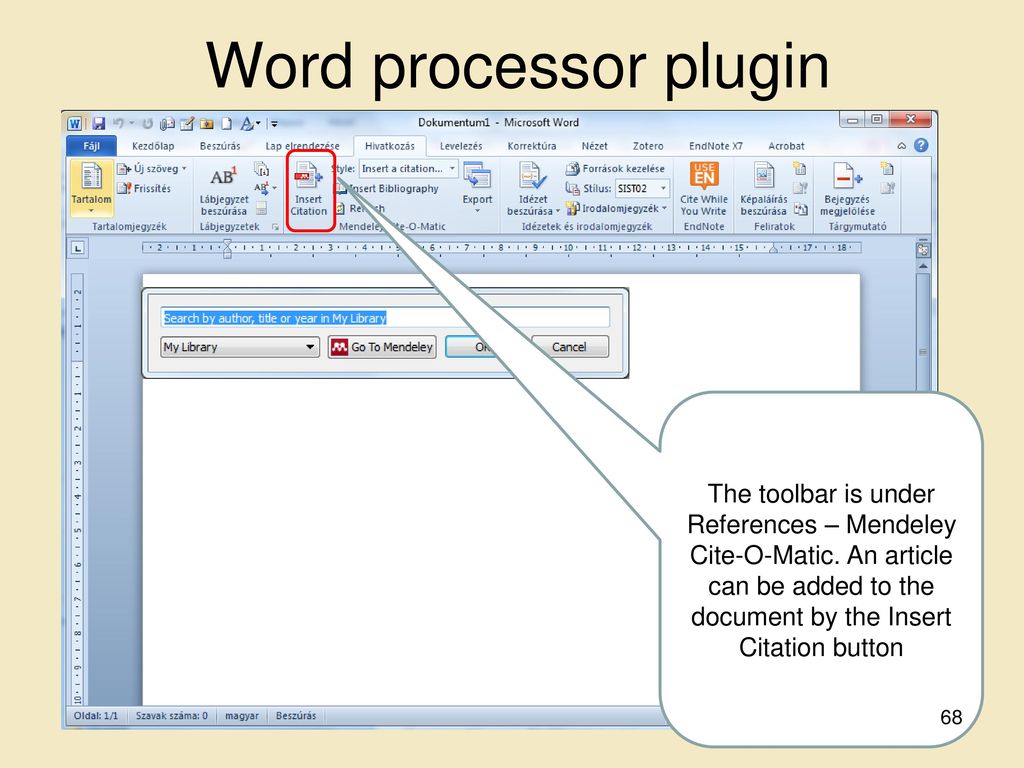This screenshot has height=768, width=1024.
Task: Switch to the Beszúrás ribbon tab
Action: coord(220,146)
